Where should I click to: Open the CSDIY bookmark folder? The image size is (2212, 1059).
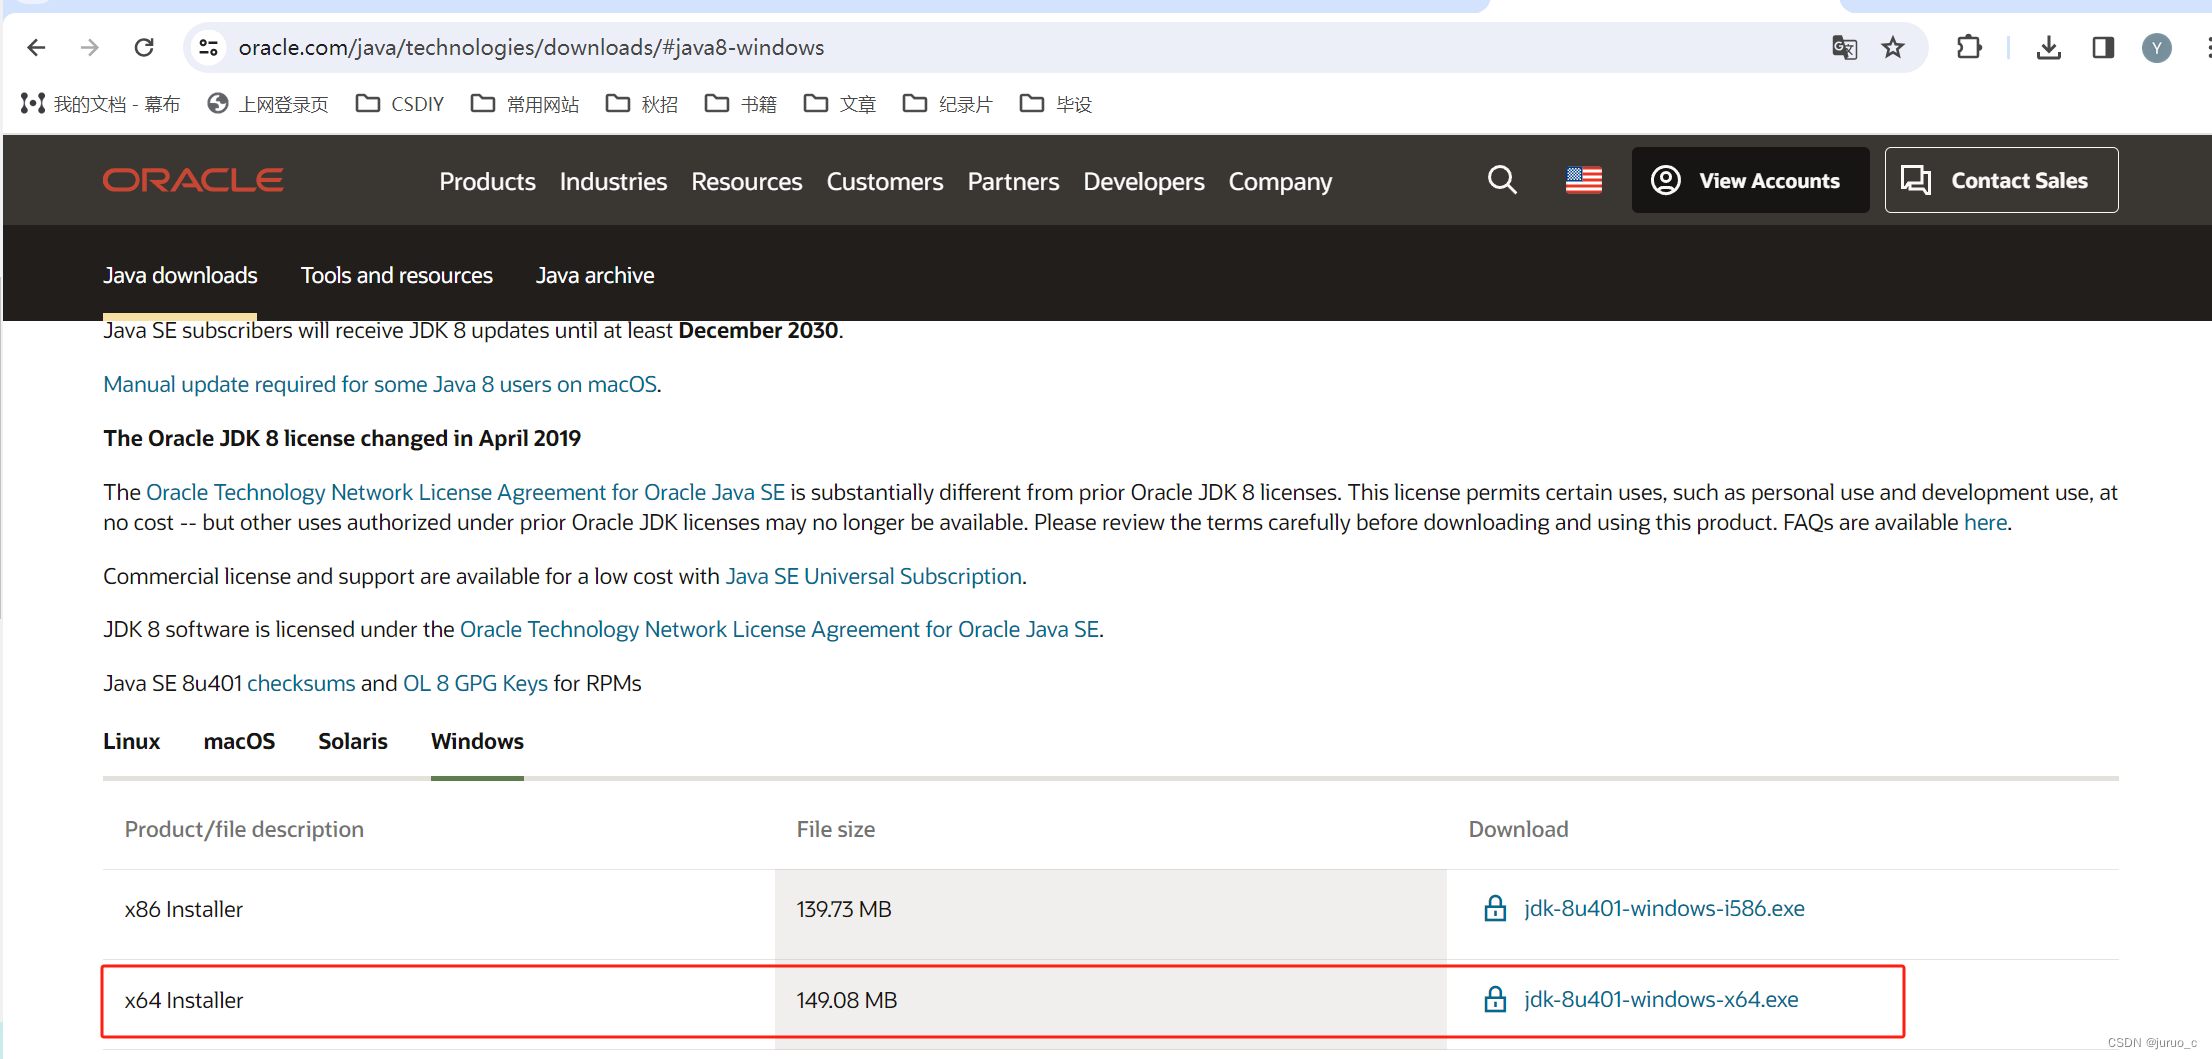point(400,104)
